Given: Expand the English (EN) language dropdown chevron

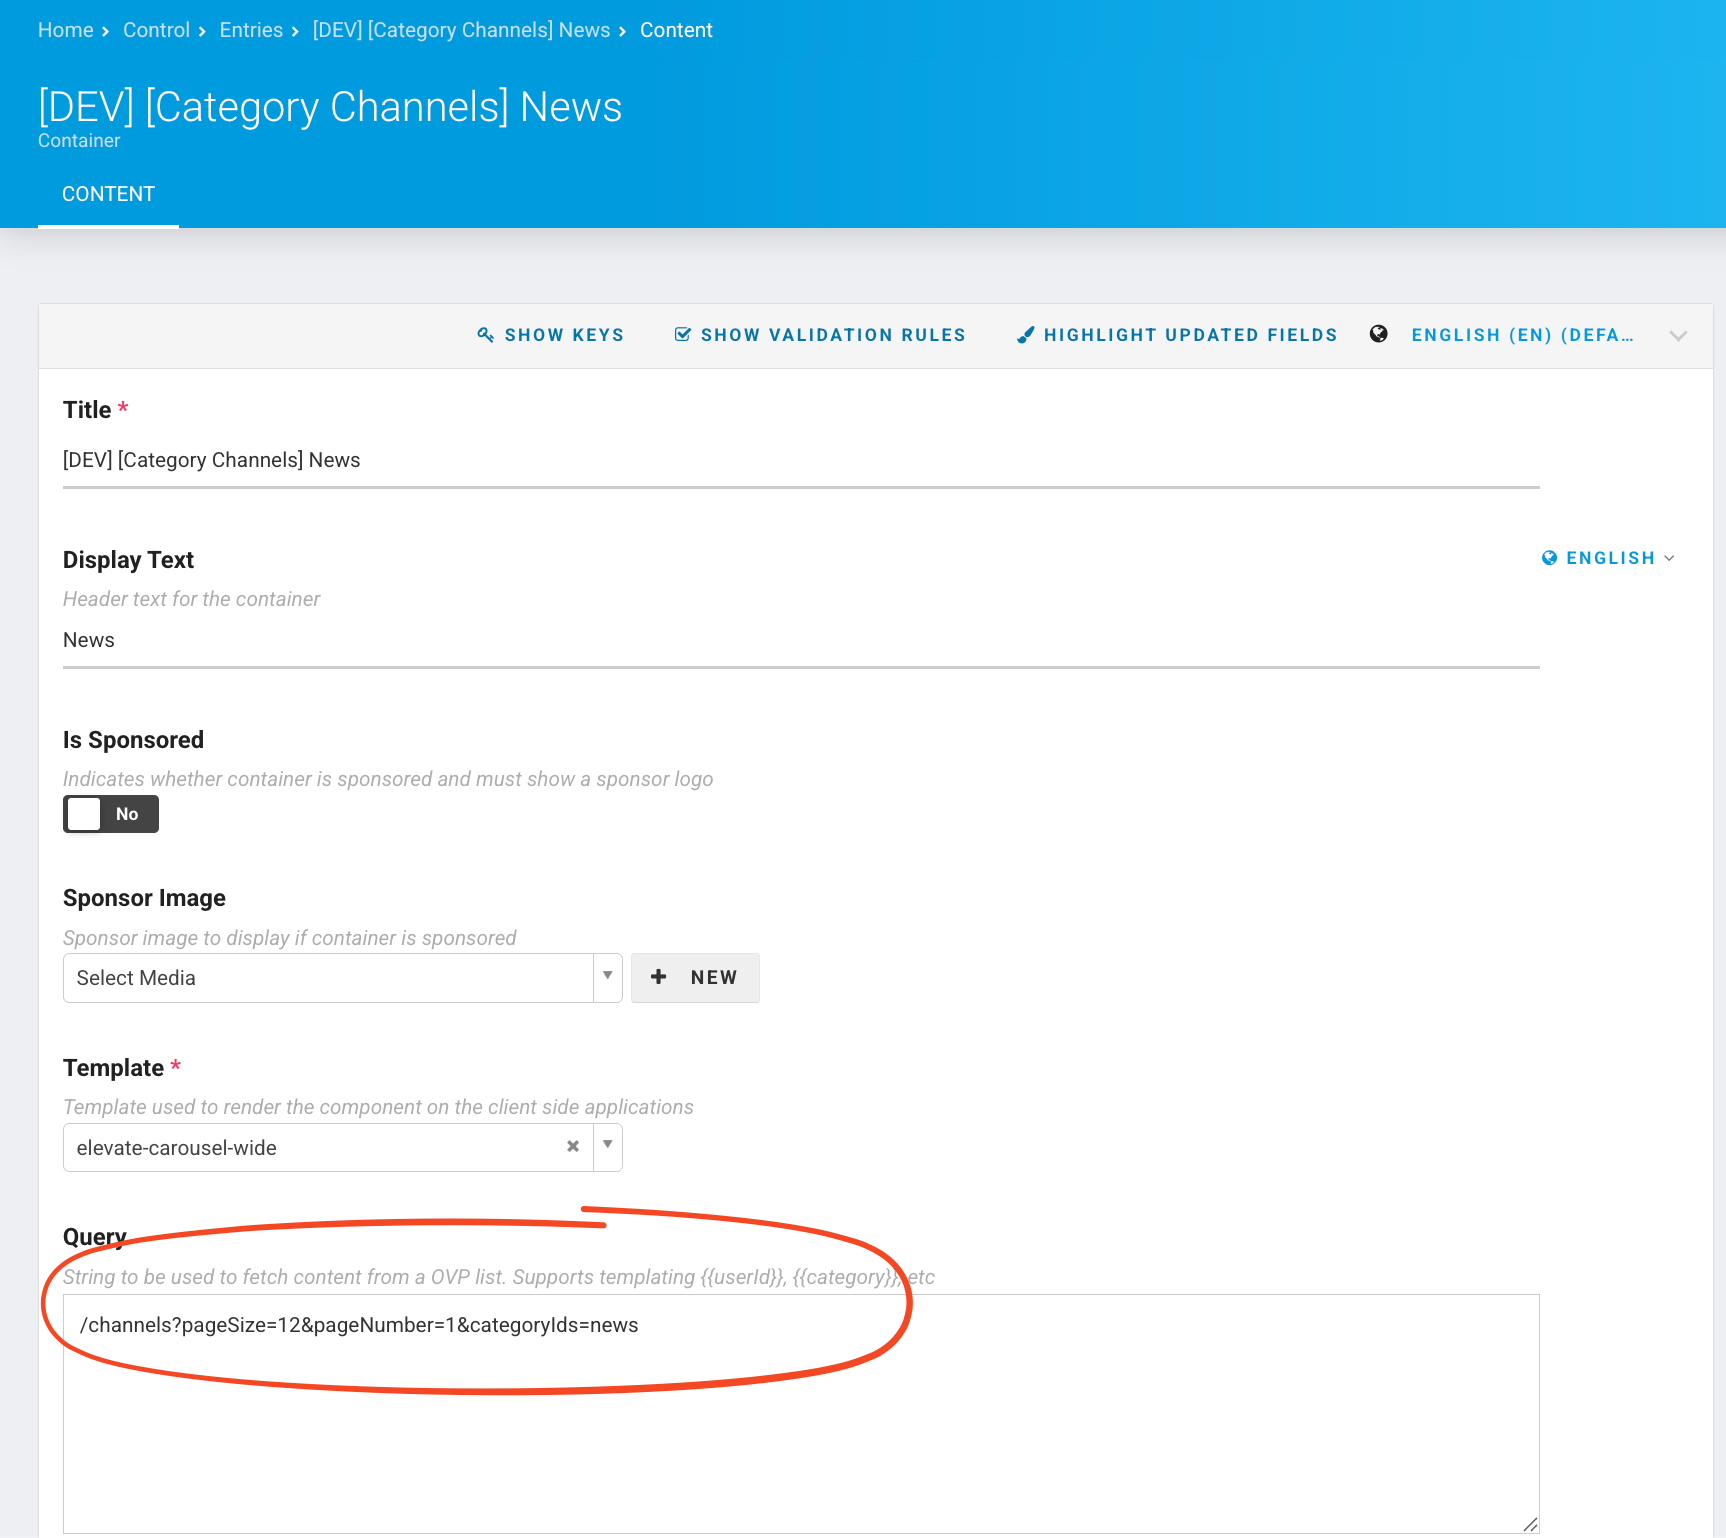Looking at the screenshot, I should 1678,336.
